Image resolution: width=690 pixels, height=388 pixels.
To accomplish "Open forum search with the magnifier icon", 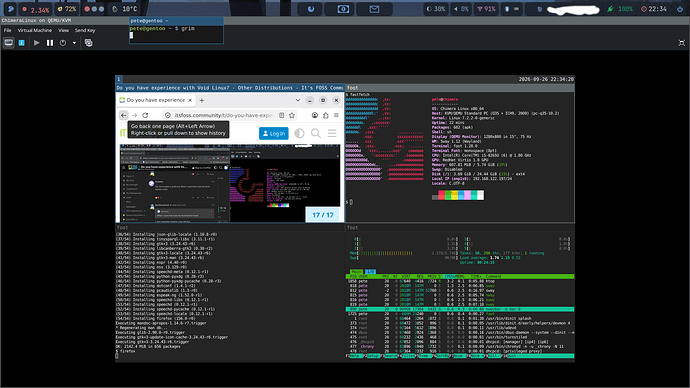I will (x=316, y=133).
